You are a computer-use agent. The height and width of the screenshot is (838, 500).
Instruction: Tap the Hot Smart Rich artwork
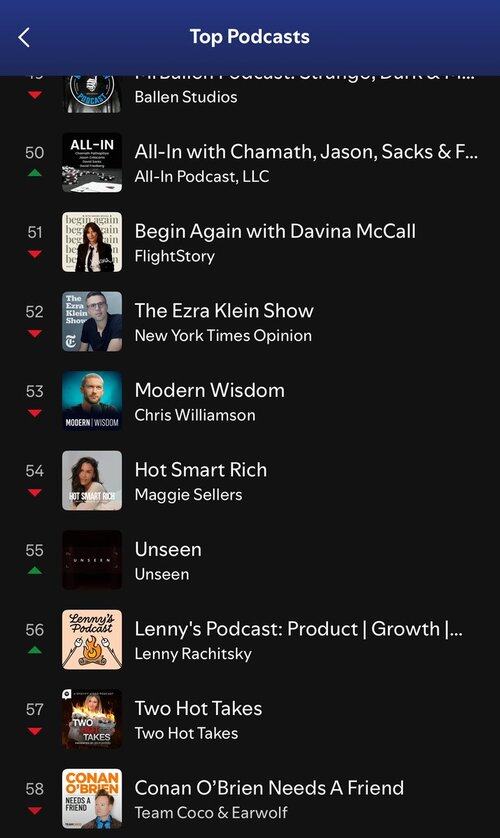pyautogui.click(x=92, y=481)
